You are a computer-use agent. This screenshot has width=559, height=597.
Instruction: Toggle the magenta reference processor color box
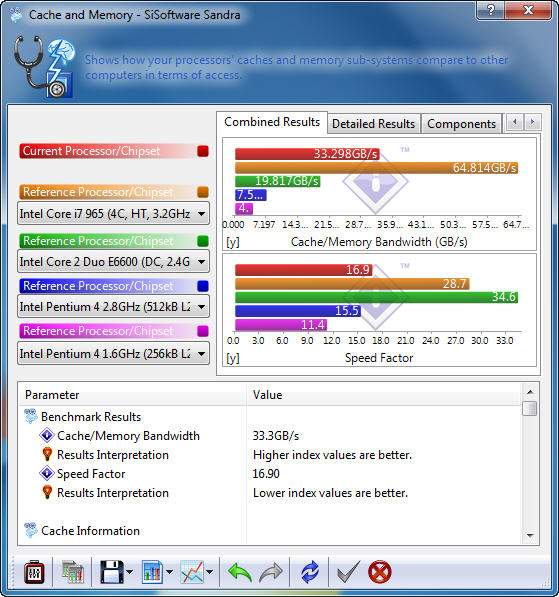tap(203, 331)
